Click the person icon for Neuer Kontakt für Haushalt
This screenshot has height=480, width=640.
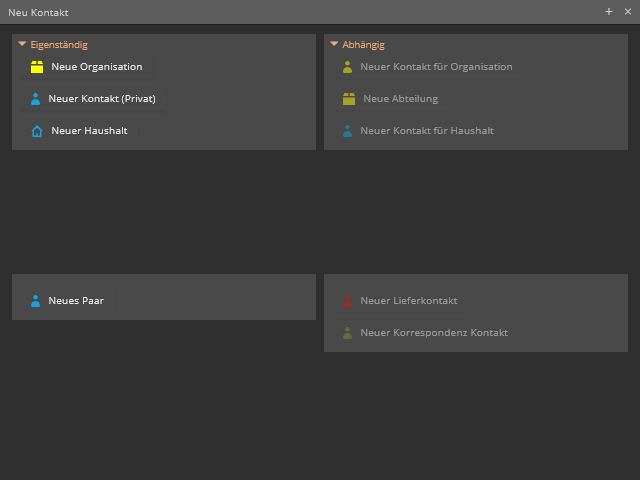coord(347,131)
